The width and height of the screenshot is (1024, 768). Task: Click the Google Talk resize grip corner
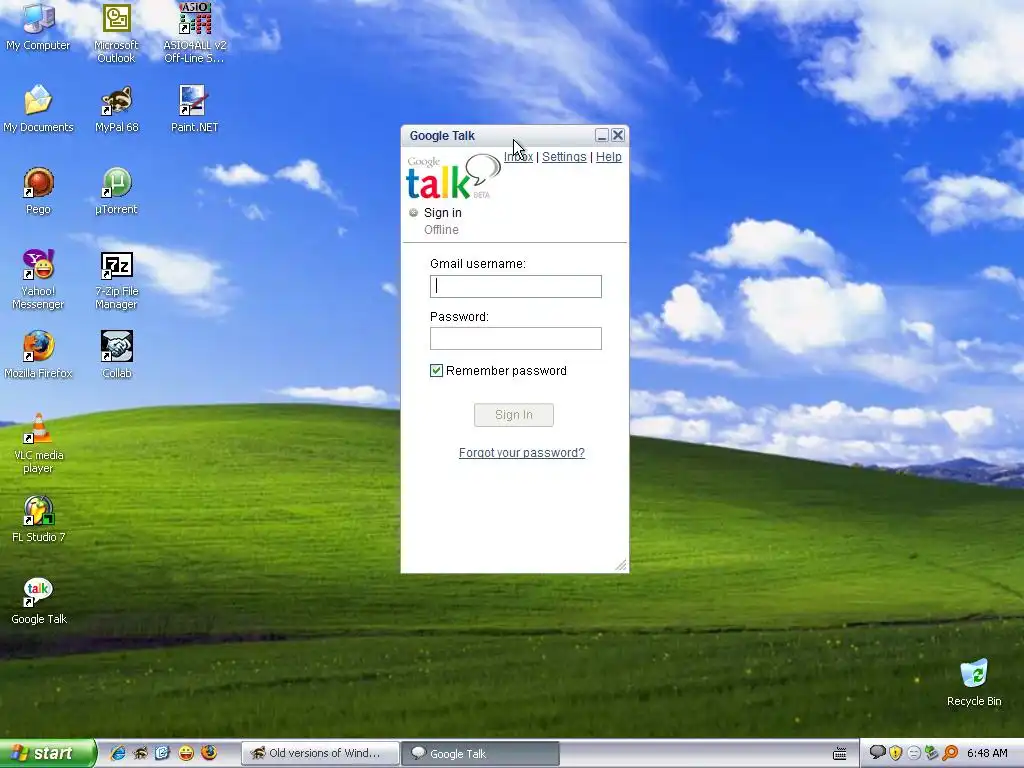620,565
